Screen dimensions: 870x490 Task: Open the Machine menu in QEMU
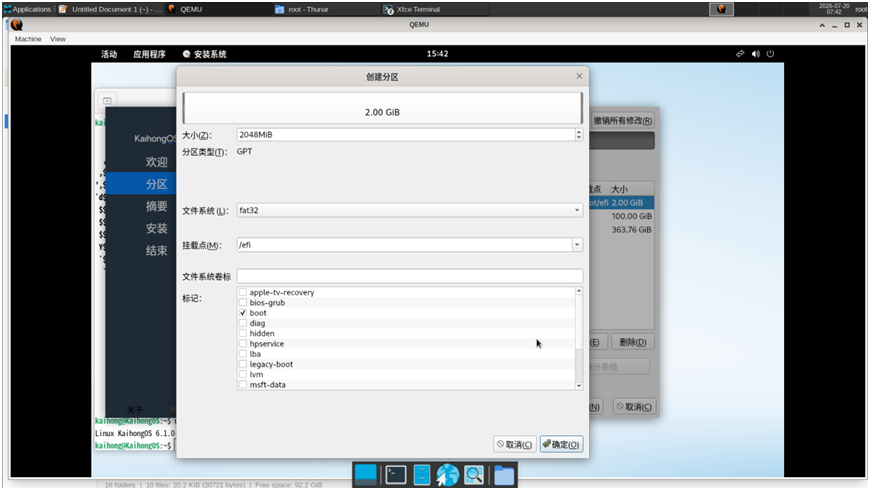click(x=28, y=39)
